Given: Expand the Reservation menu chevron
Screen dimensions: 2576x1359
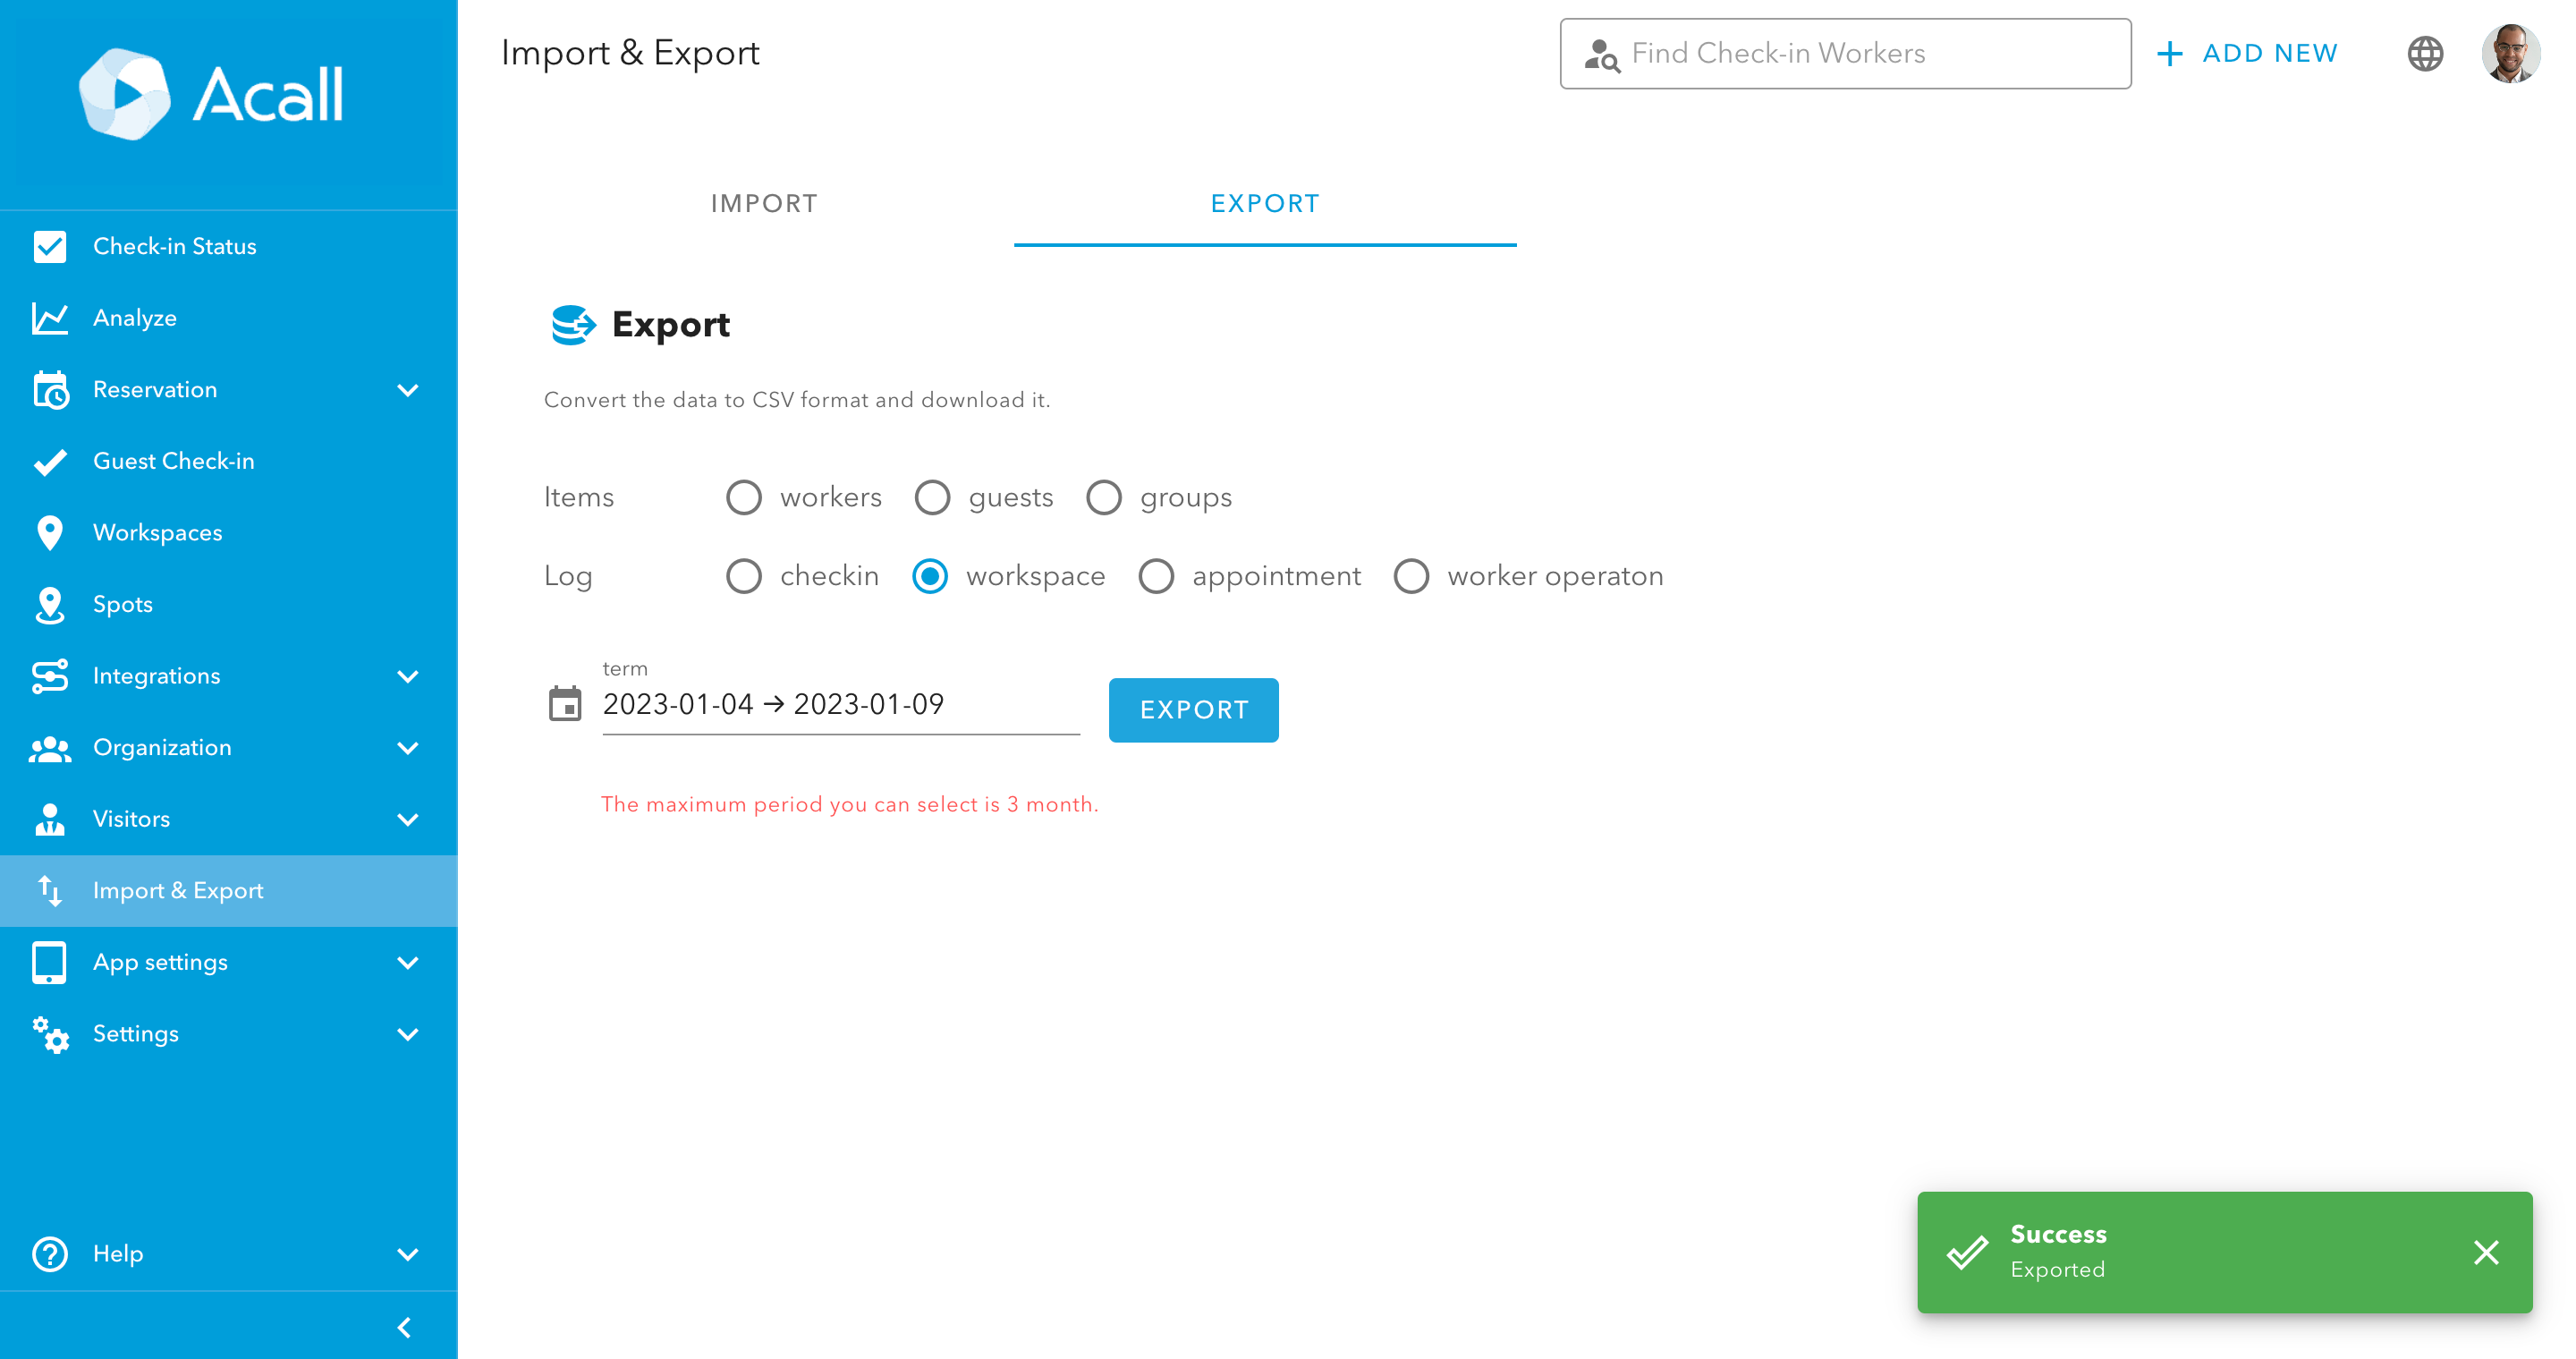Looking at the screenshot, I should click(x=407, y=390).
